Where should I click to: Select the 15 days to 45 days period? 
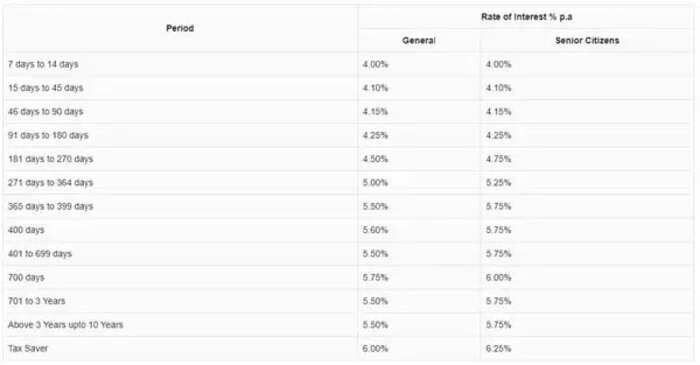click(46, 88)
